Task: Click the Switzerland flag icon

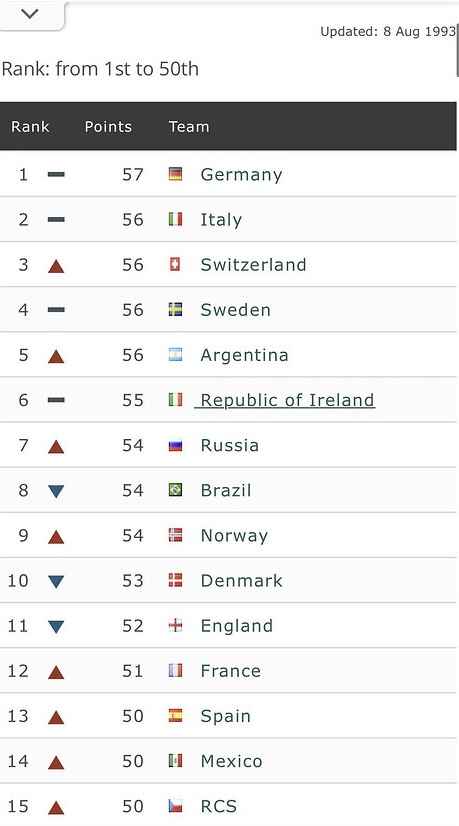Action: click(x=175, y=264)
